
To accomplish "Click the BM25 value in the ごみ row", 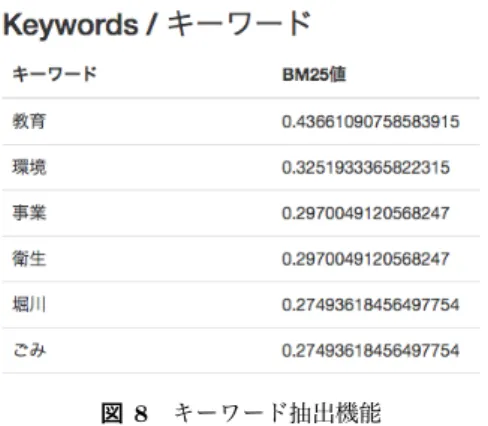I will [x=371, y=351].
